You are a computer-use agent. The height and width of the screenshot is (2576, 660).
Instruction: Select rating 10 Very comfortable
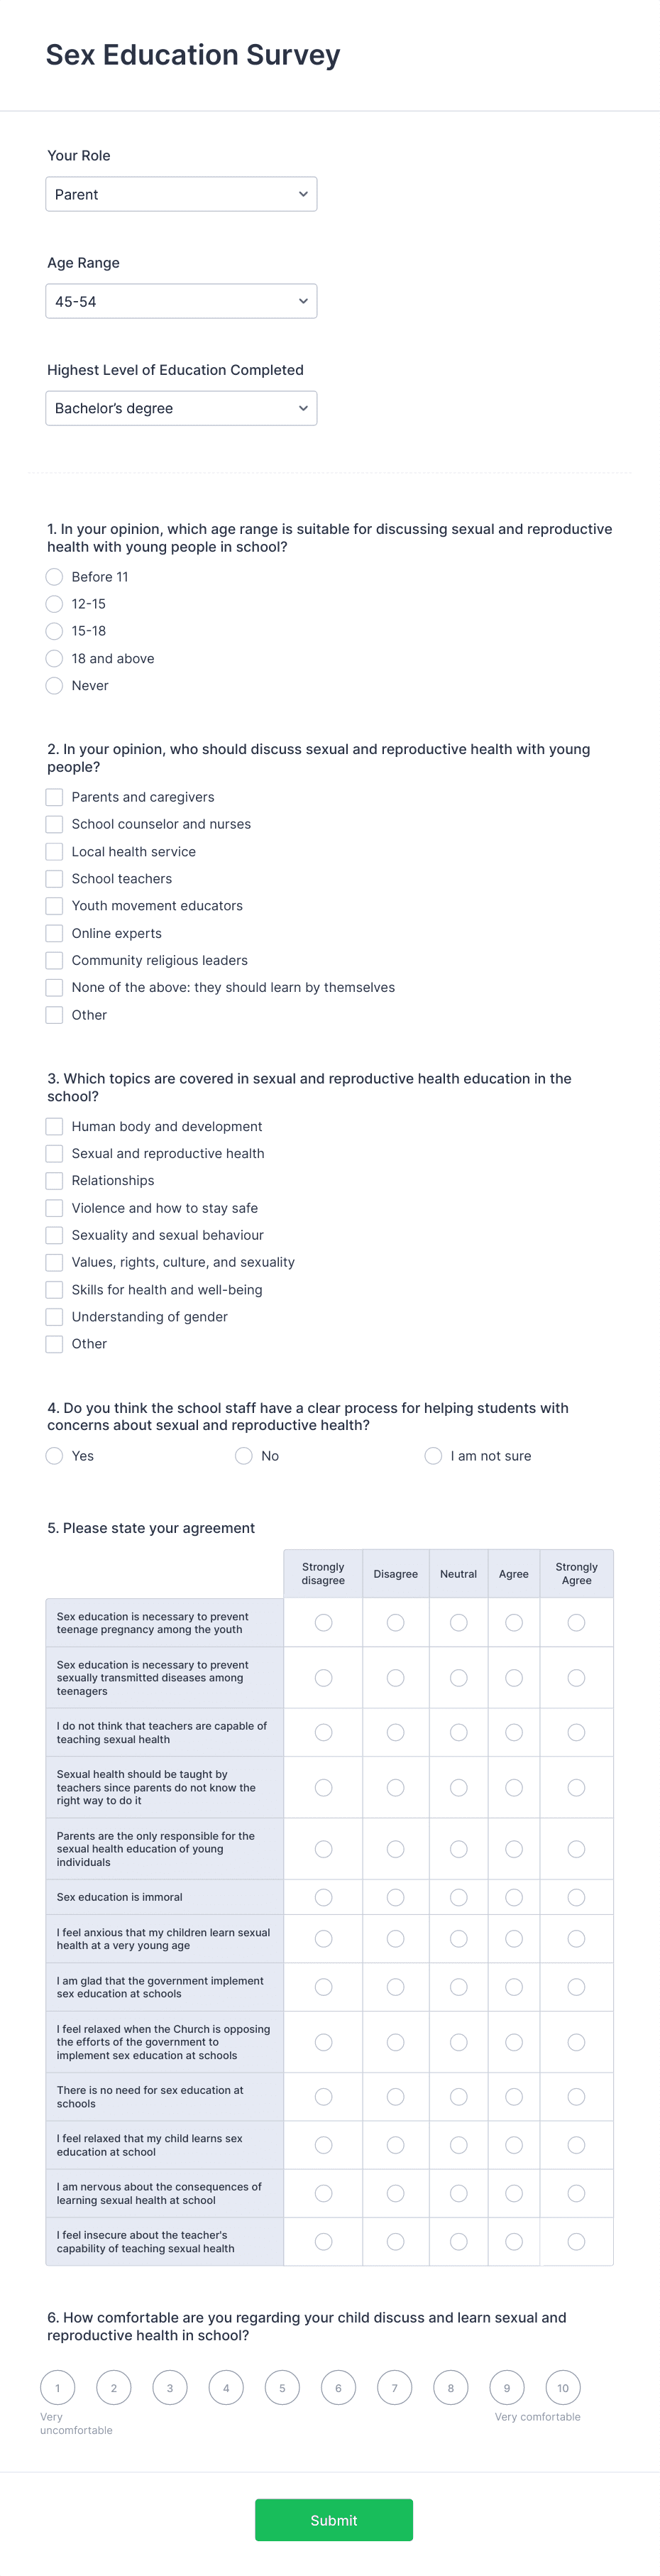coord(563,2388)
